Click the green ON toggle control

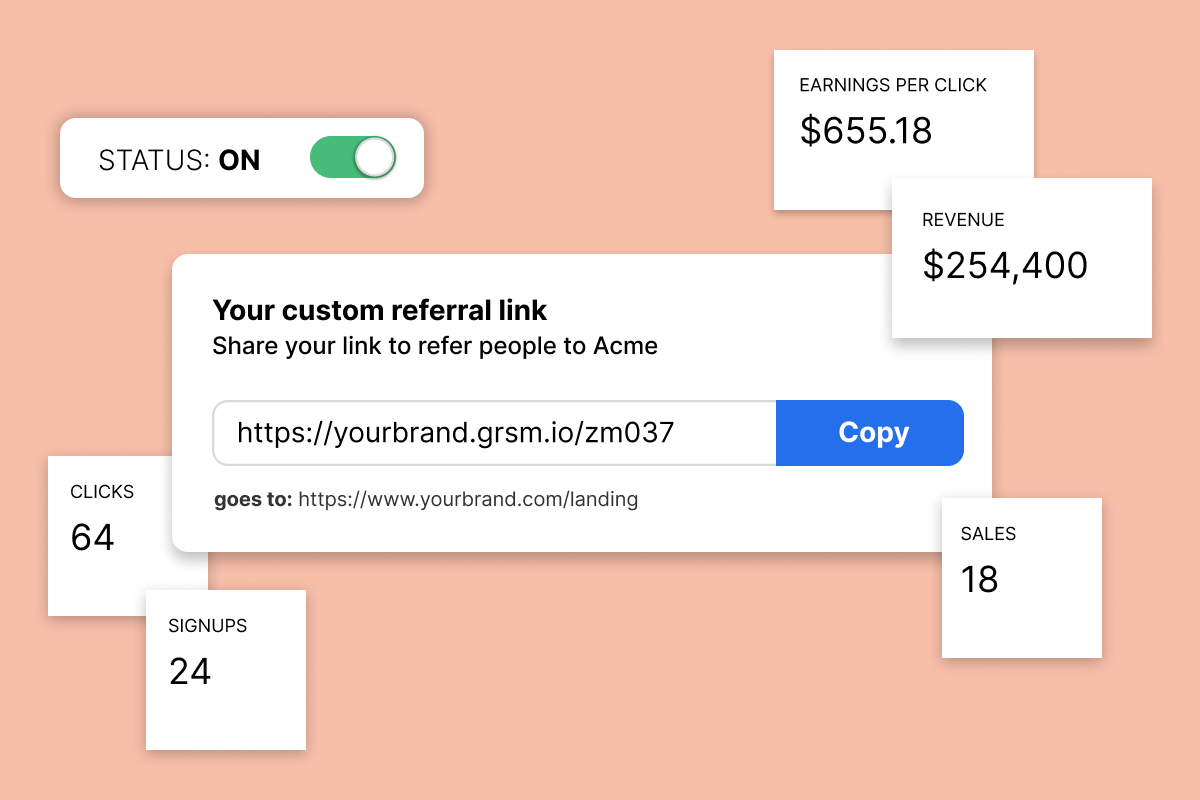point(353,157)
